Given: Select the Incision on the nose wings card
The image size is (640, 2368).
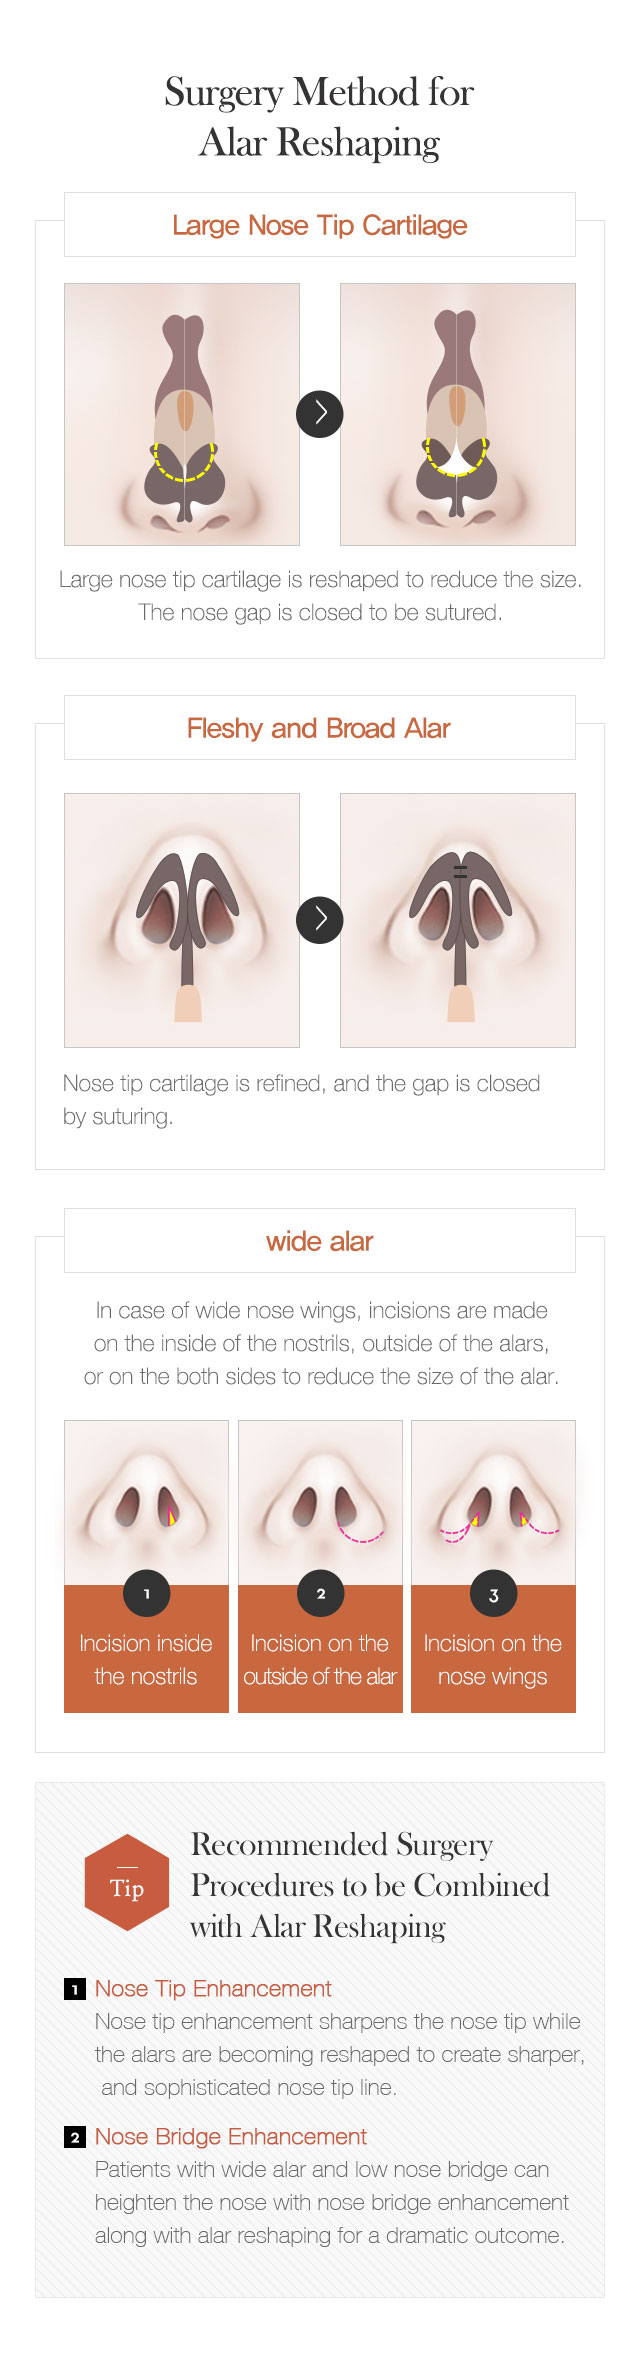Looking at the screenshot, I should coord(493,1566).
